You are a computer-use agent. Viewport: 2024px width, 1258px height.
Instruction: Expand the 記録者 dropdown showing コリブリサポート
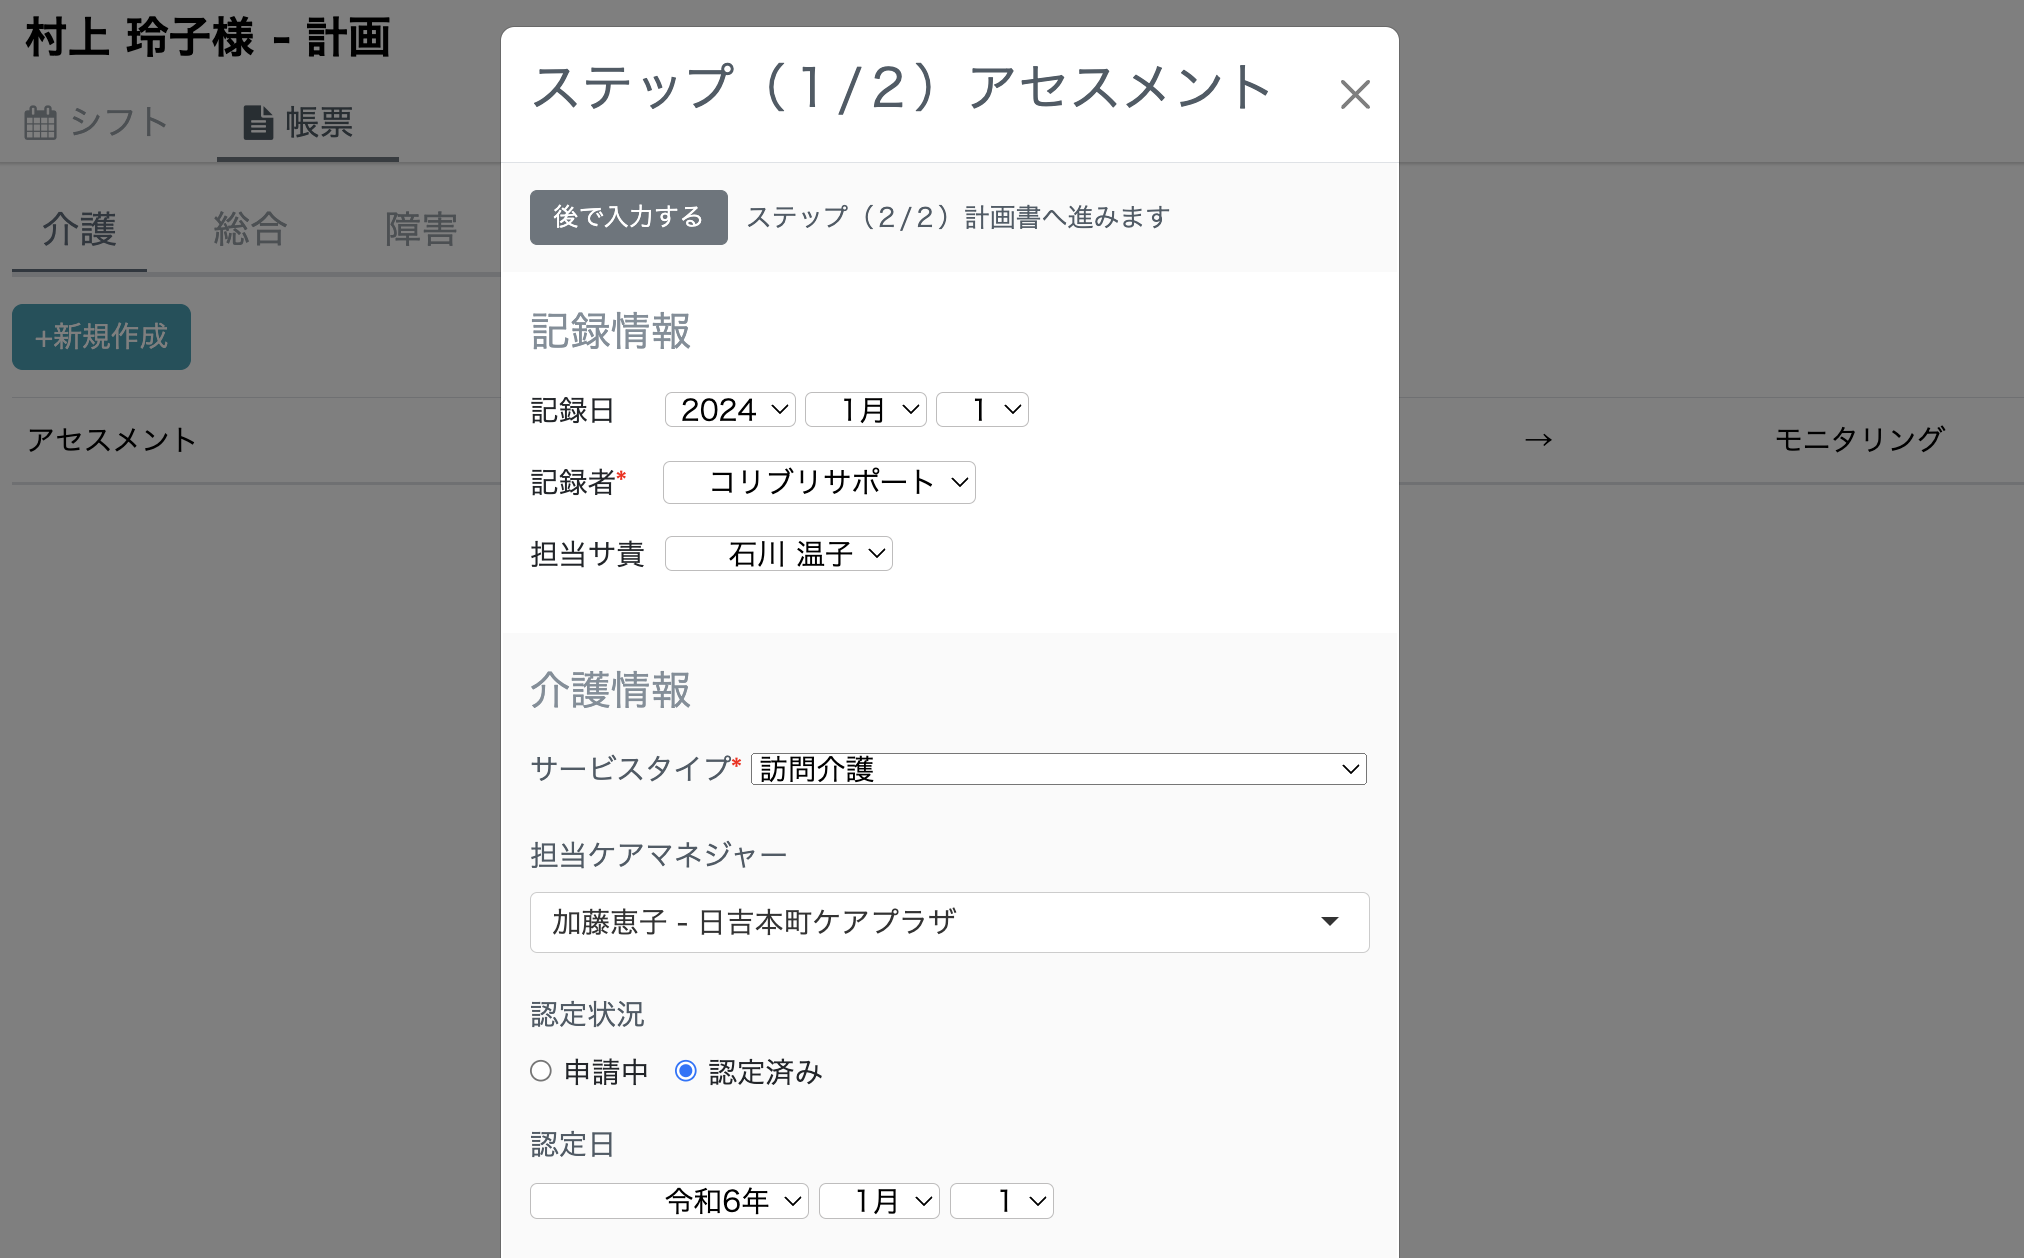tap(818, 482)
